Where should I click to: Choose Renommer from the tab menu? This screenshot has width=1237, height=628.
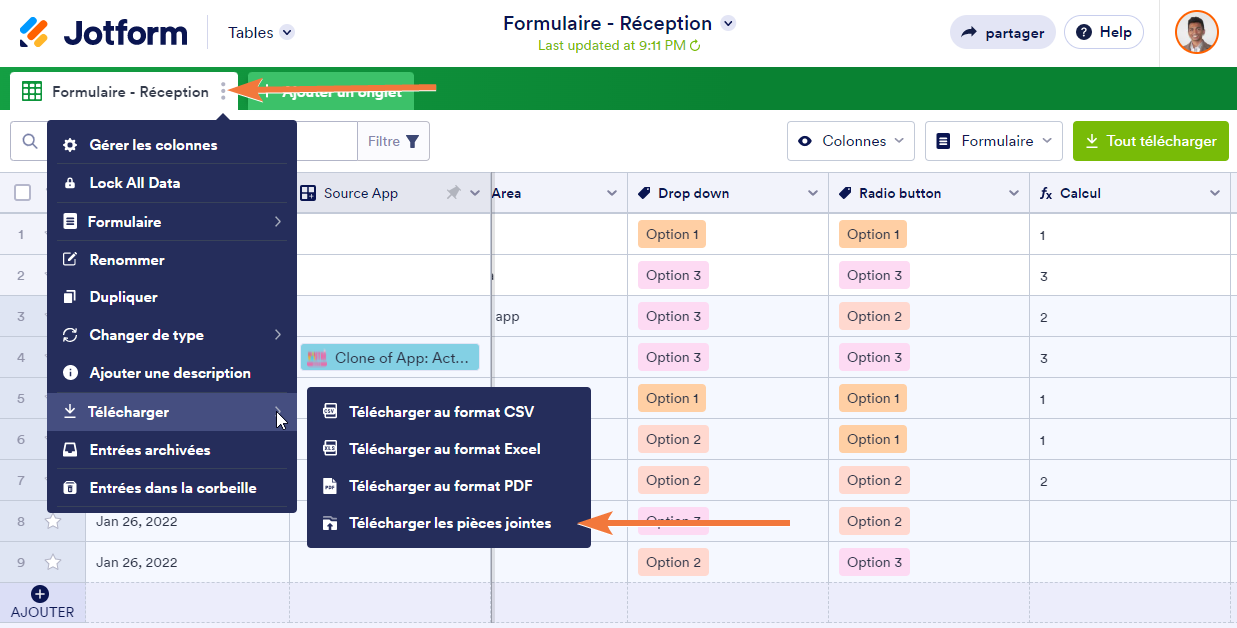[x=127, y=260]
